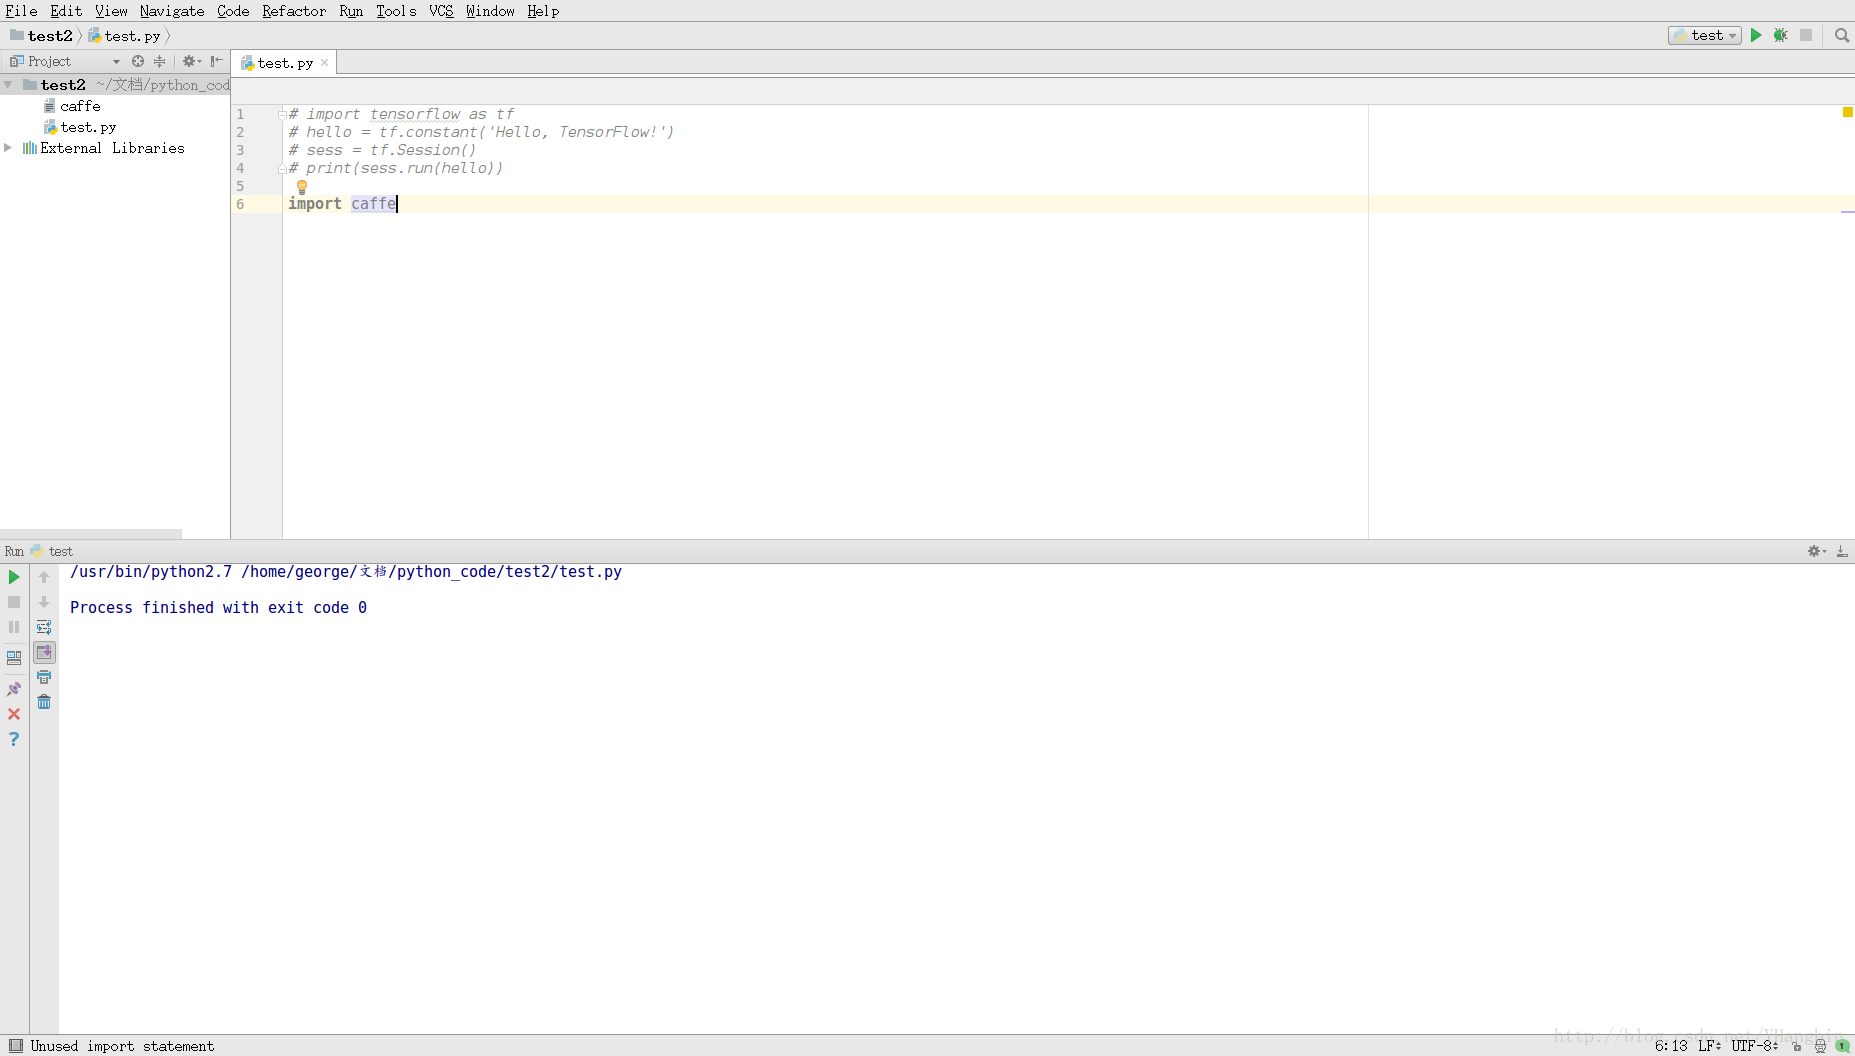Image resolution: width=1855 pixels, height=1056 pixels.
Task: Open Run panel settings gear
Action: coord(1817,551)
